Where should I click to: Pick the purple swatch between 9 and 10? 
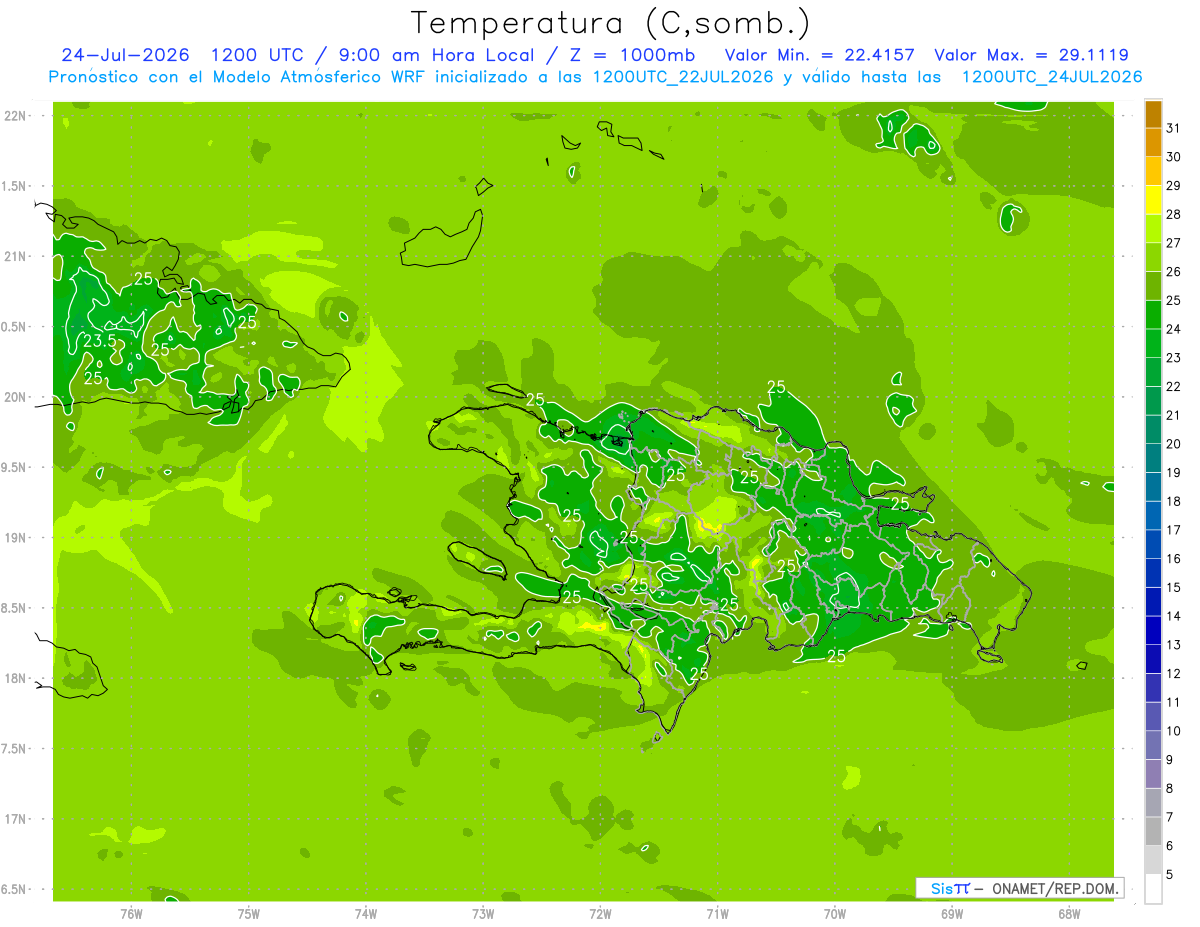[1153, 745]
